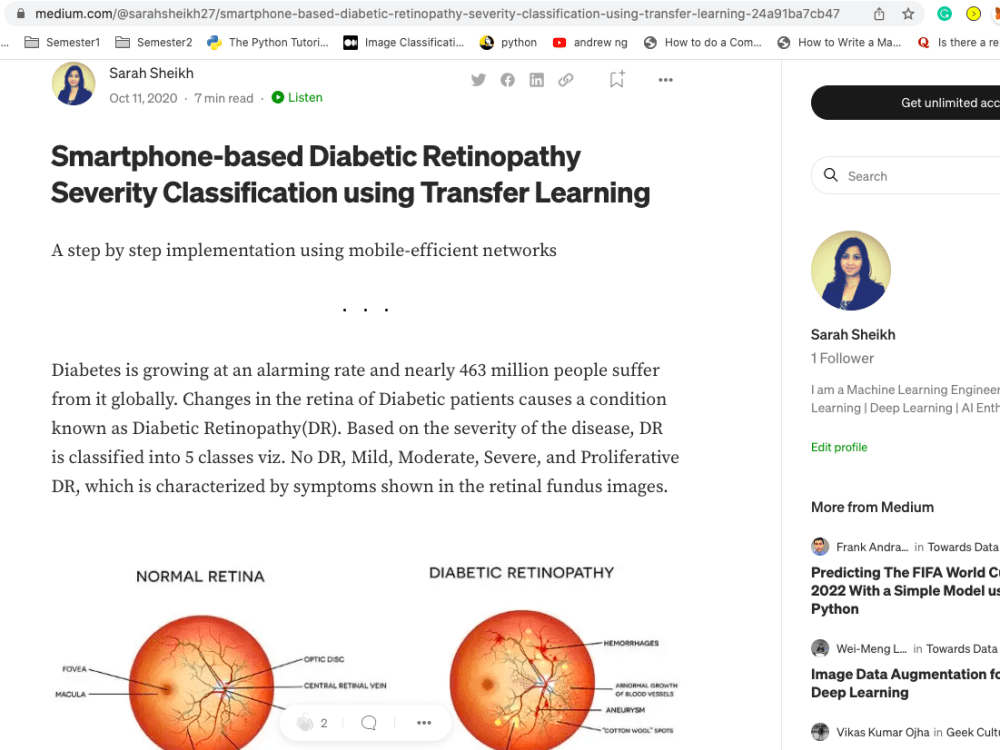Click the article title heading
This screenshot has width=1000, height=750.
351,174
